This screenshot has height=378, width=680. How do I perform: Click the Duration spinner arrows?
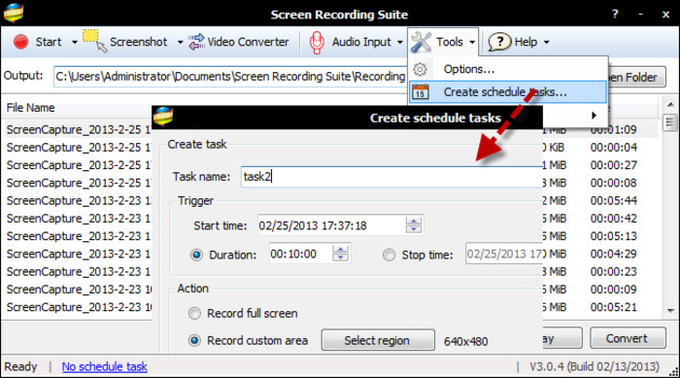pyautogui.click(x=340, y=254)
